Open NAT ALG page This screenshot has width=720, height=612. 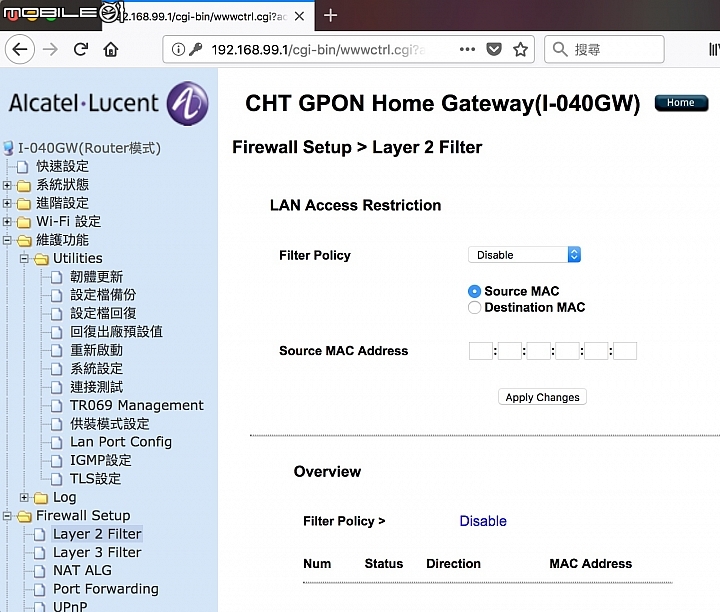point(82,570)
